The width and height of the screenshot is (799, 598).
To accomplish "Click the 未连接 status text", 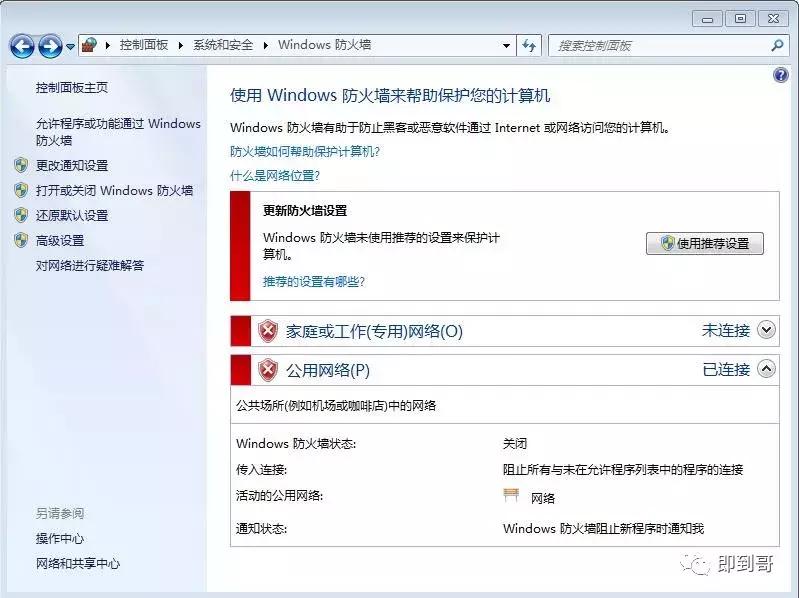I will [726, 331].
